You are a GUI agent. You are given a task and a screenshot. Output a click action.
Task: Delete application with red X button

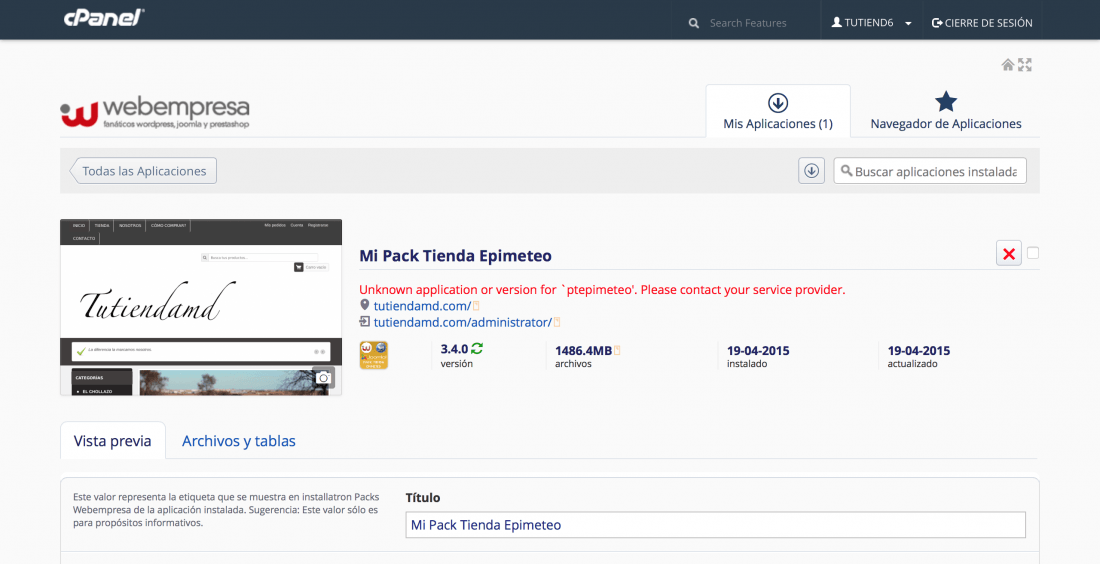[1009, 253]
